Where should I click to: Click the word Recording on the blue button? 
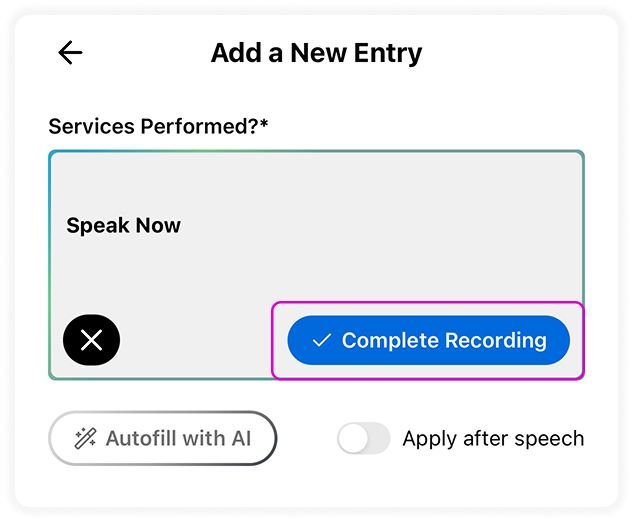click(496, 341)
